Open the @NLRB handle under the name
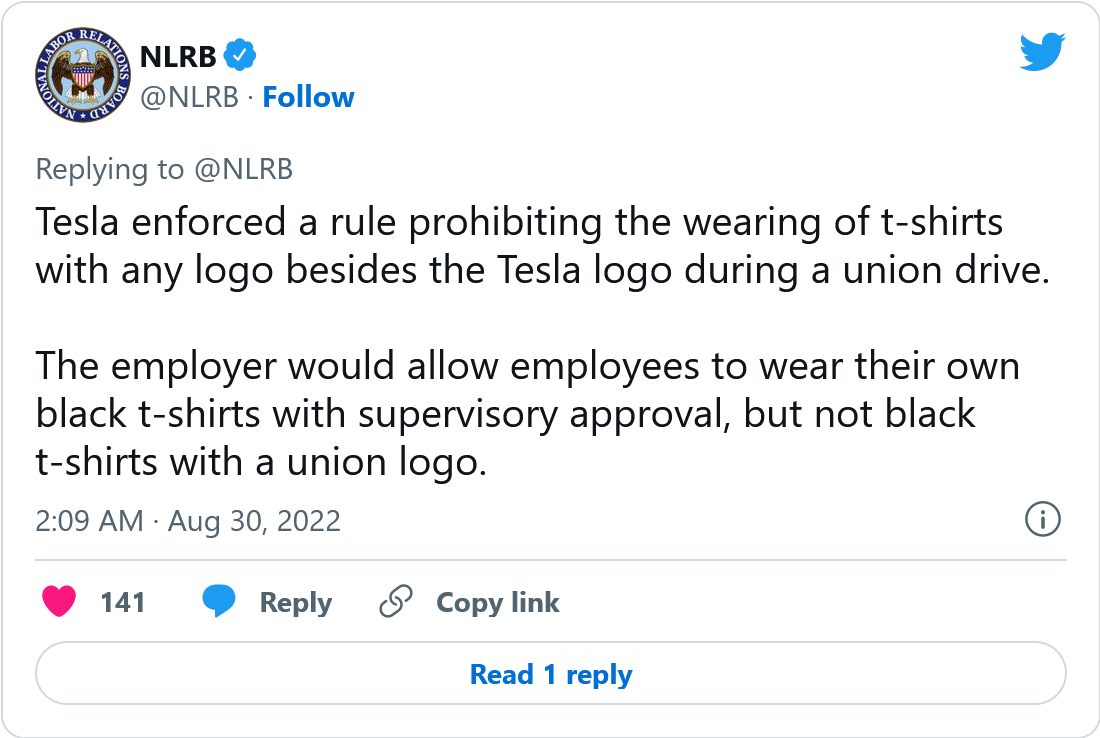The image size is (1100, 738). (x=189, y=97)
